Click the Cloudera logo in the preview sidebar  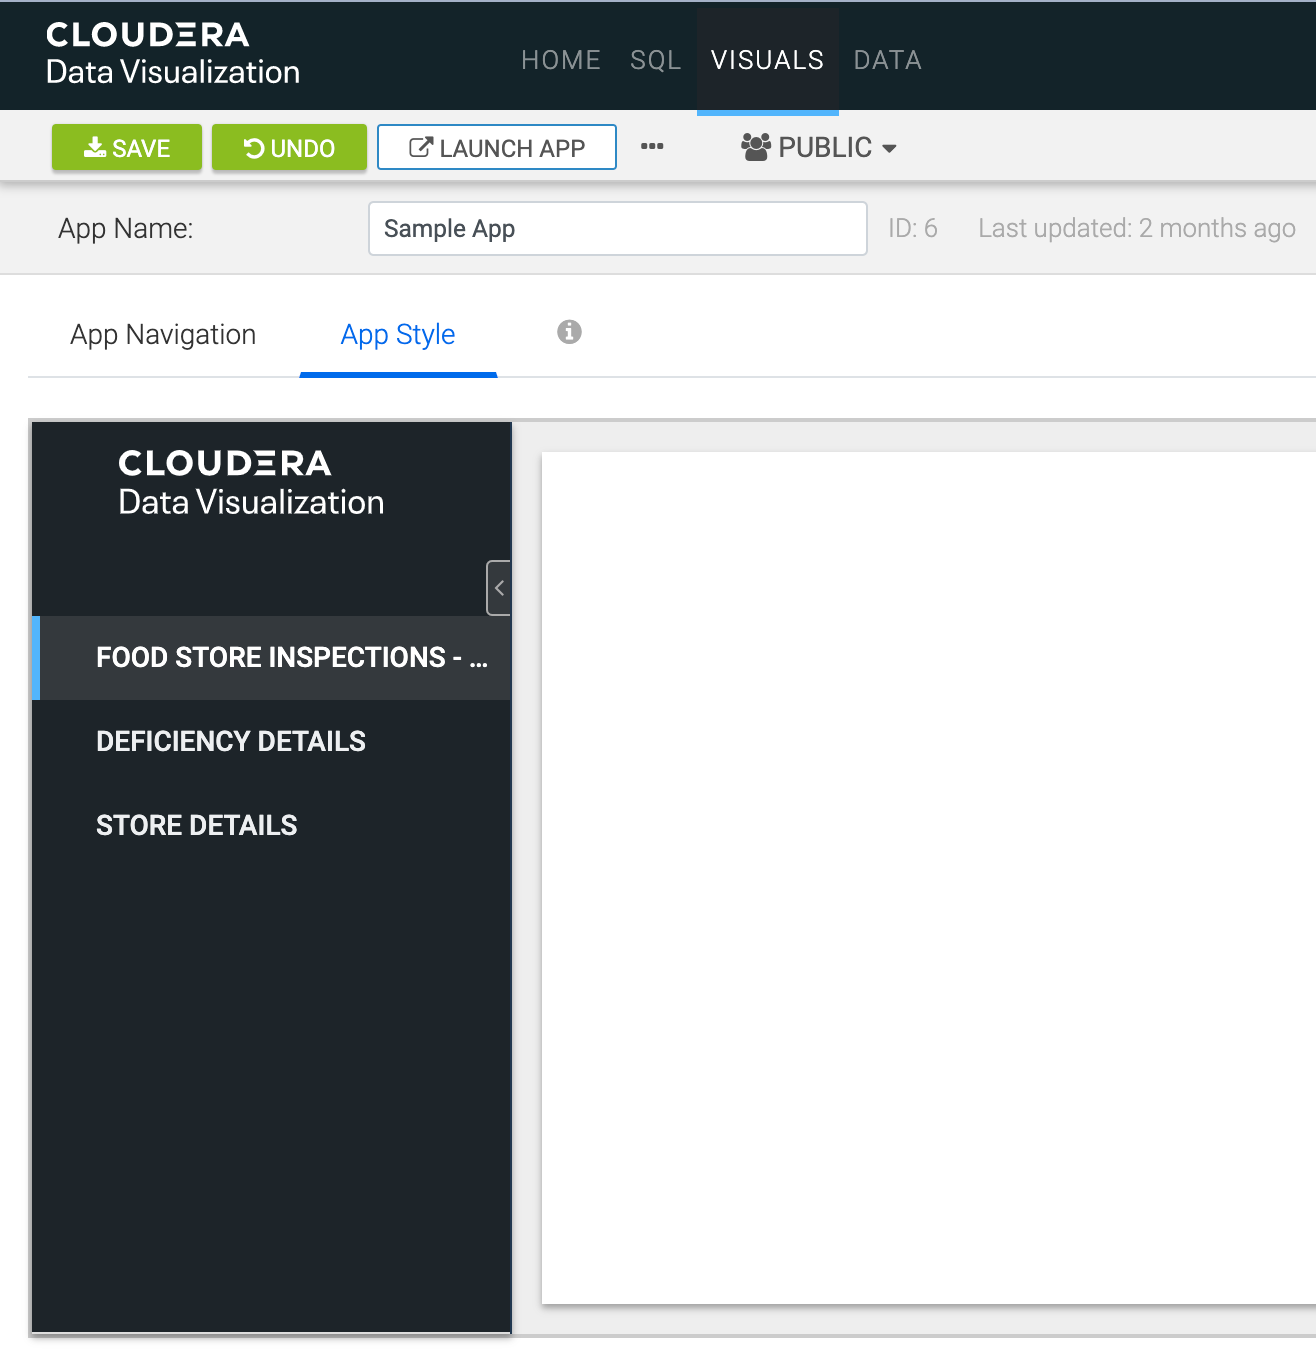(x=250, y=482)
